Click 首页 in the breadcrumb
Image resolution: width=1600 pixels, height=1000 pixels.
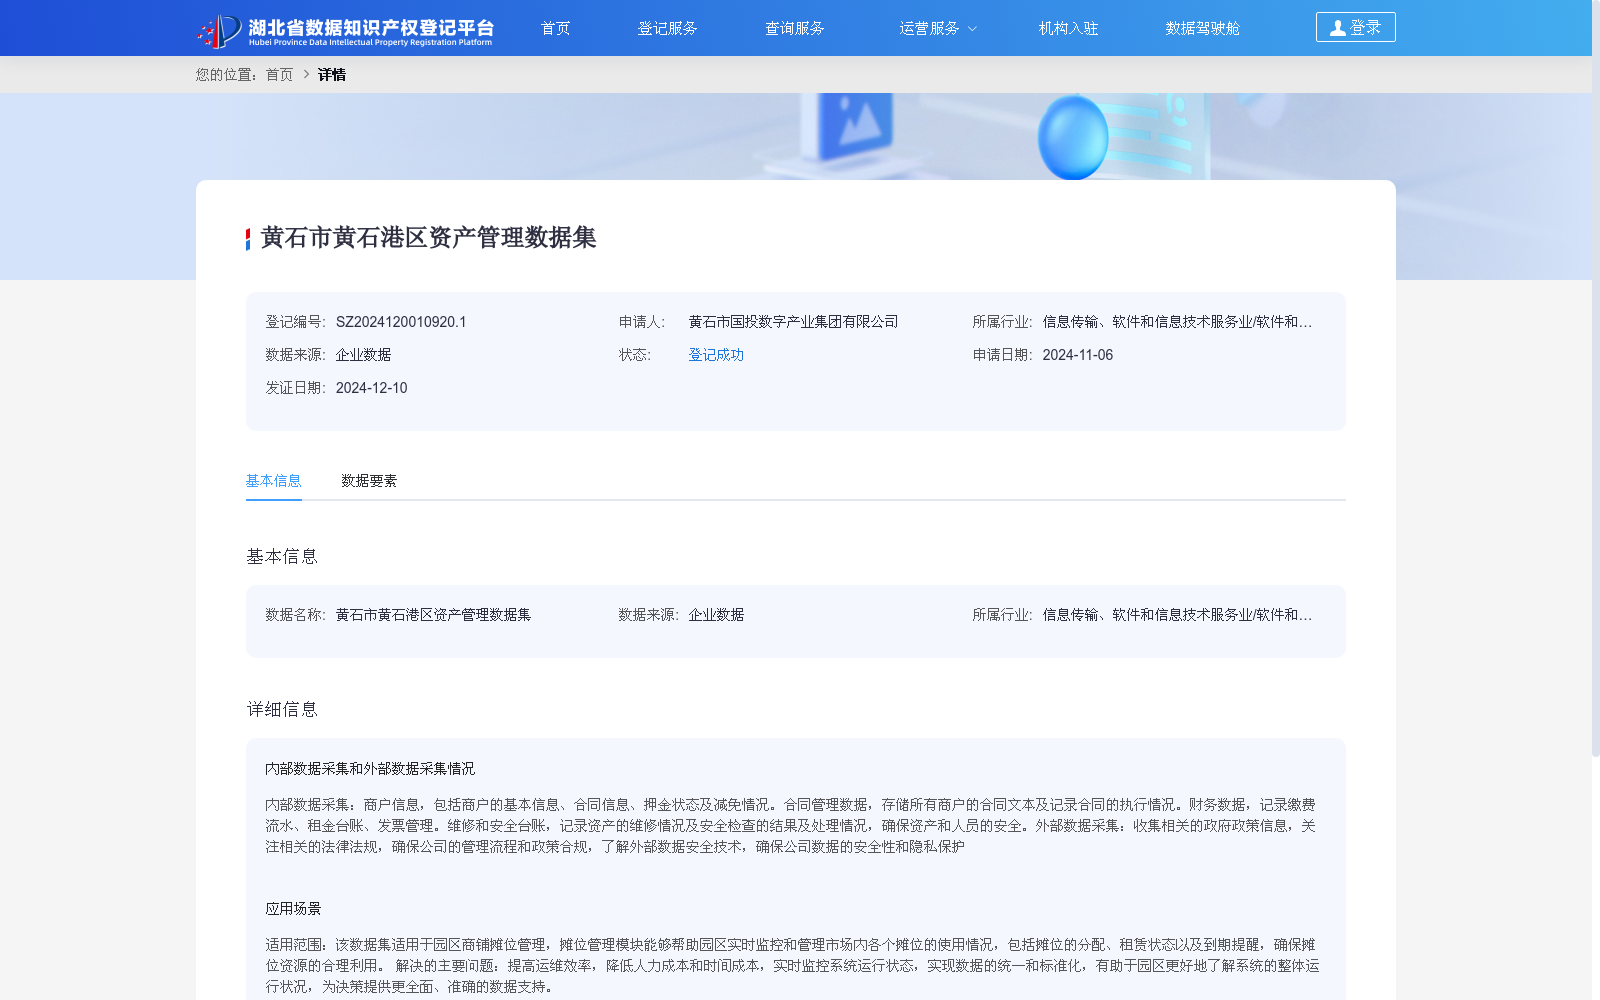pyautogui.click(x=279, y=75)
